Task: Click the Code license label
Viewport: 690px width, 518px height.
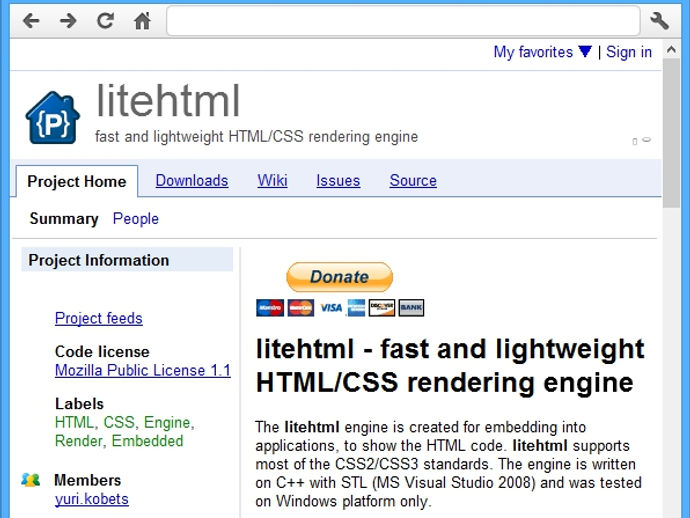Action: (x=102, y=352)
